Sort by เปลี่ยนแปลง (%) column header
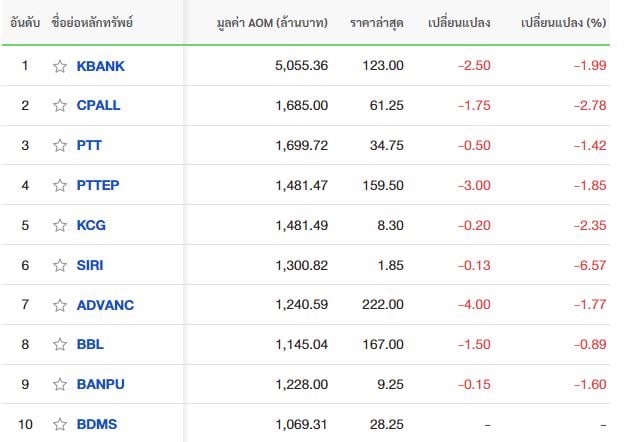Image resolution: width=626 pixels, height=442 pixels. [x=563, y=23]
